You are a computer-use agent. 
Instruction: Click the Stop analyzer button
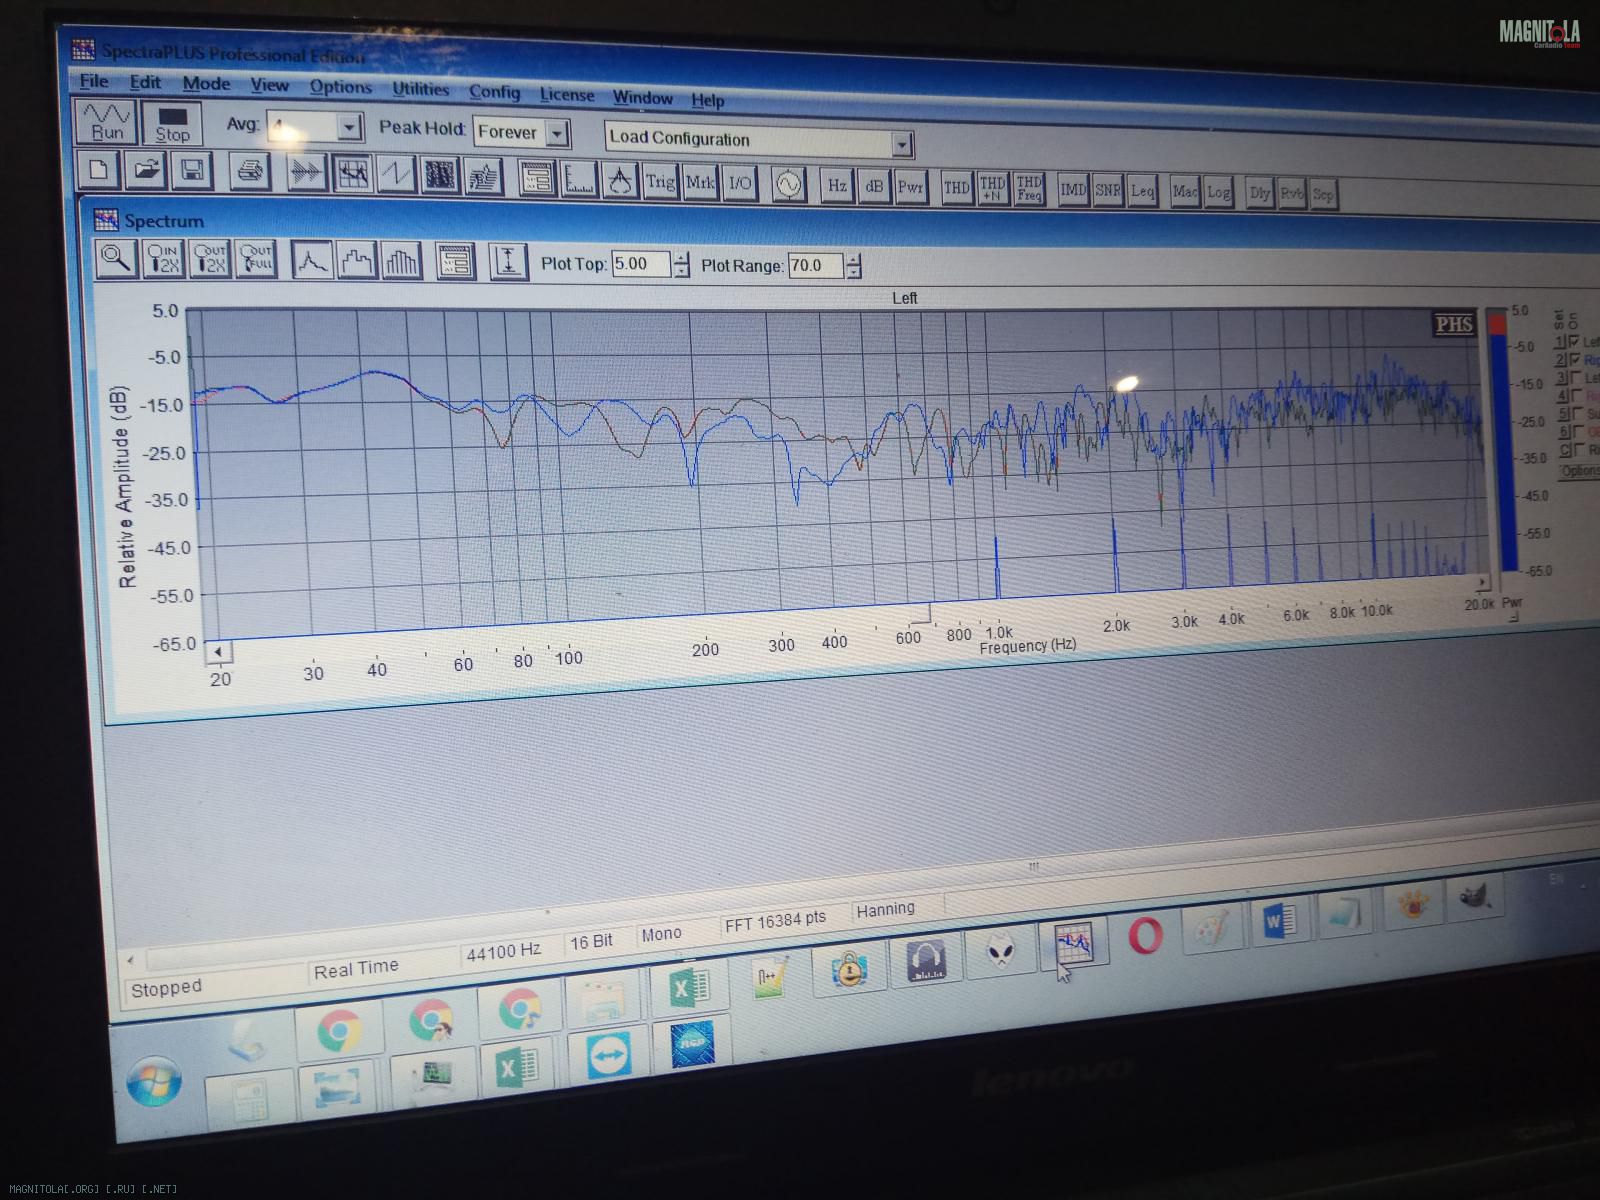coord(172,124)
